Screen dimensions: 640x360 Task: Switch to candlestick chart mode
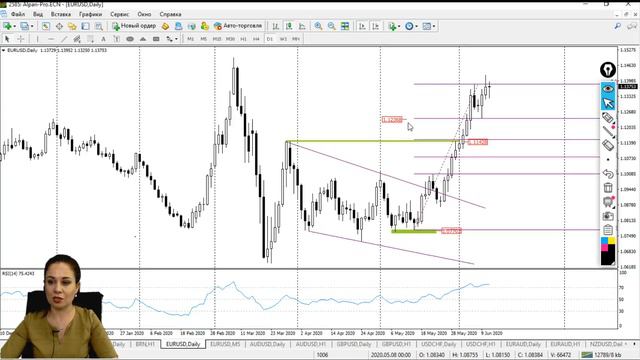point(289,26)
